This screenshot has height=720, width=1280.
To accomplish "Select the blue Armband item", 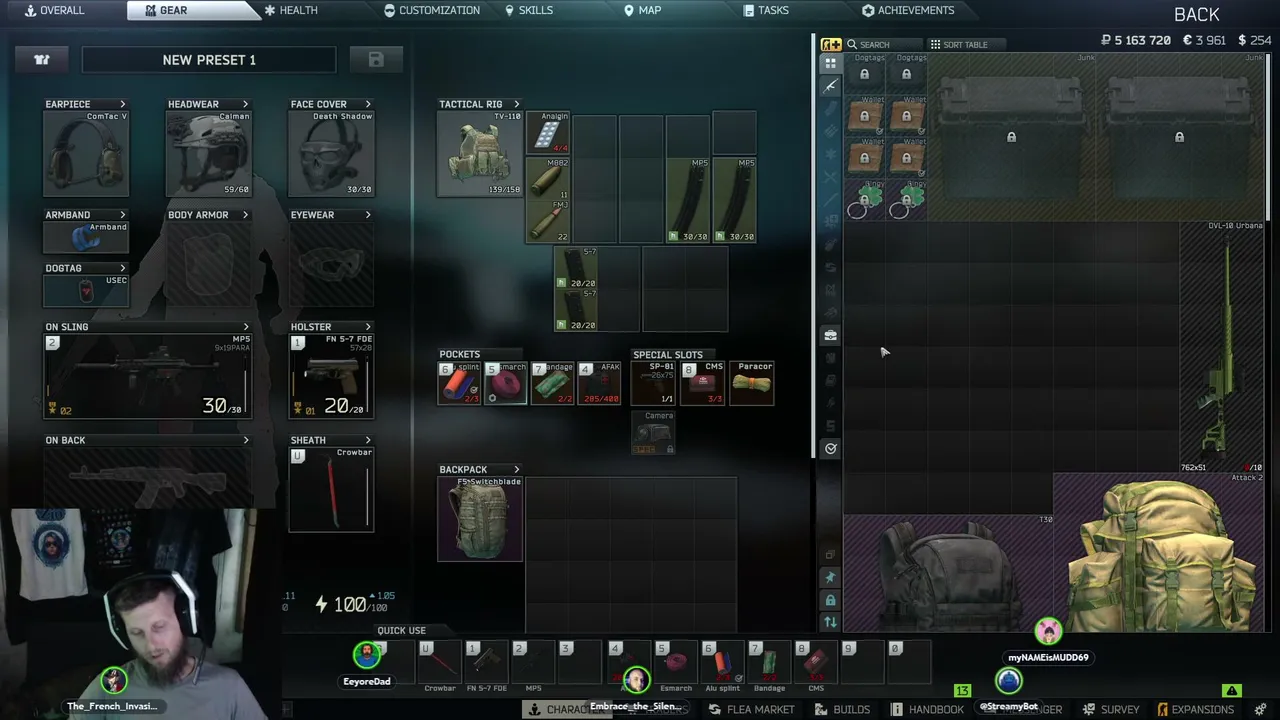I will point(87,237).
